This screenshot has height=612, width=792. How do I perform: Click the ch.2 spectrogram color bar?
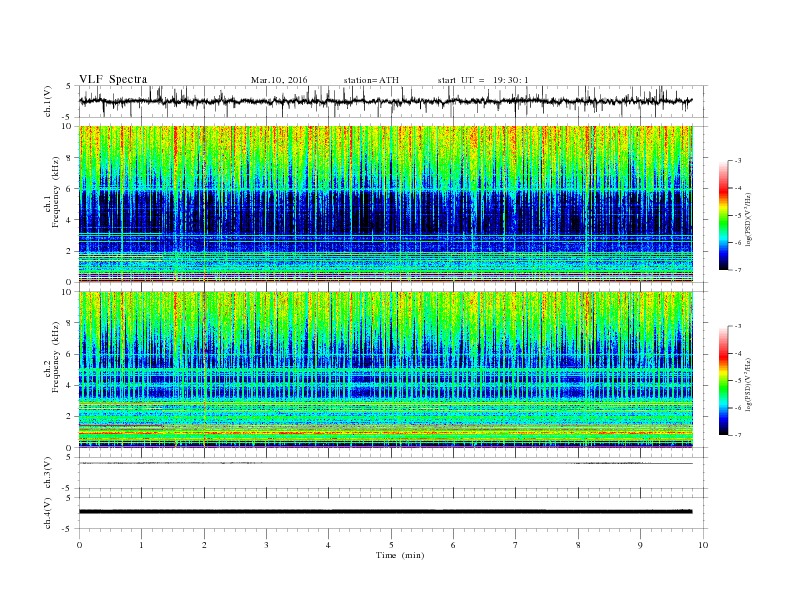[x=723, y=380]
